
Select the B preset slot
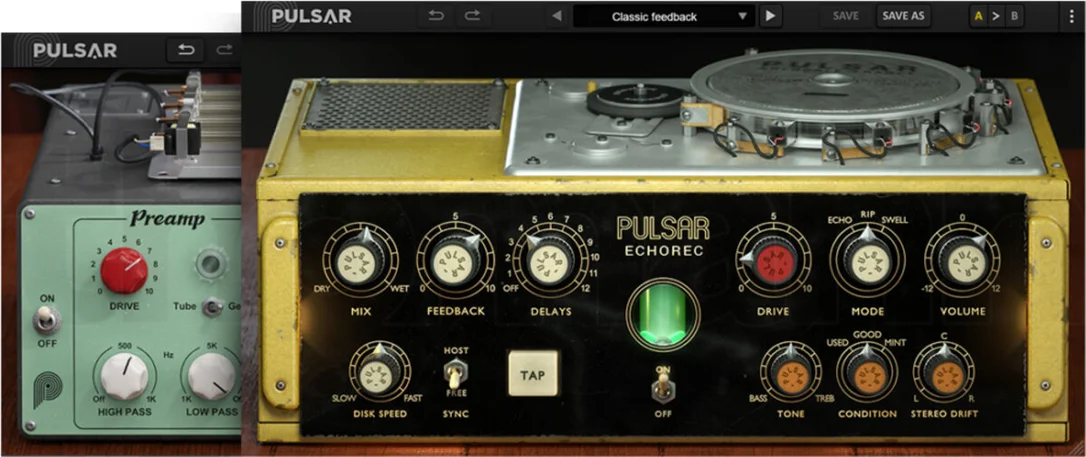(1015, 16)
